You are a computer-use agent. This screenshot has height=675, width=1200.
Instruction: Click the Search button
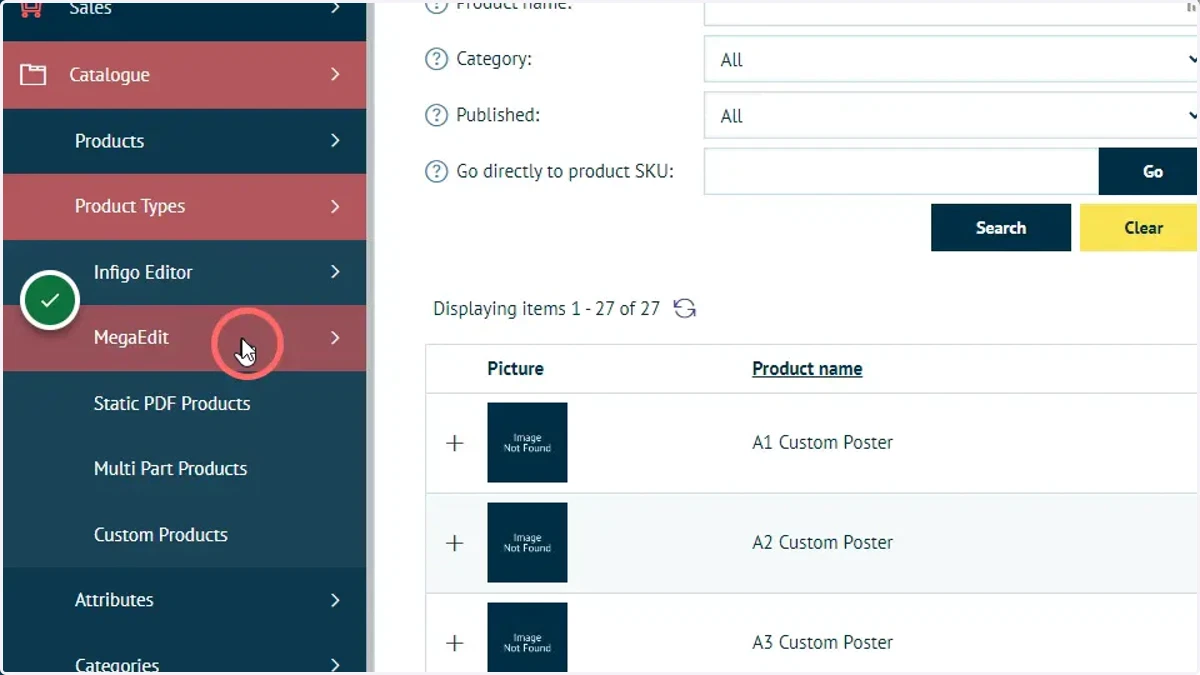coord(1001,228)
